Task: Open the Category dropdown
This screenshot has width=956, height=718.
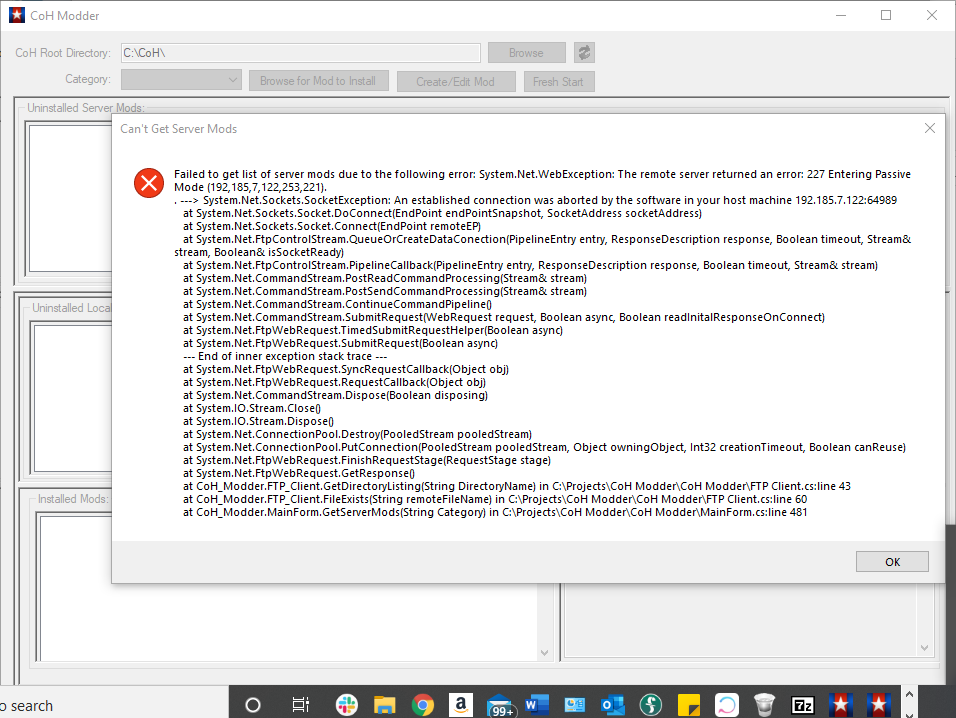Action: point(181,80)
